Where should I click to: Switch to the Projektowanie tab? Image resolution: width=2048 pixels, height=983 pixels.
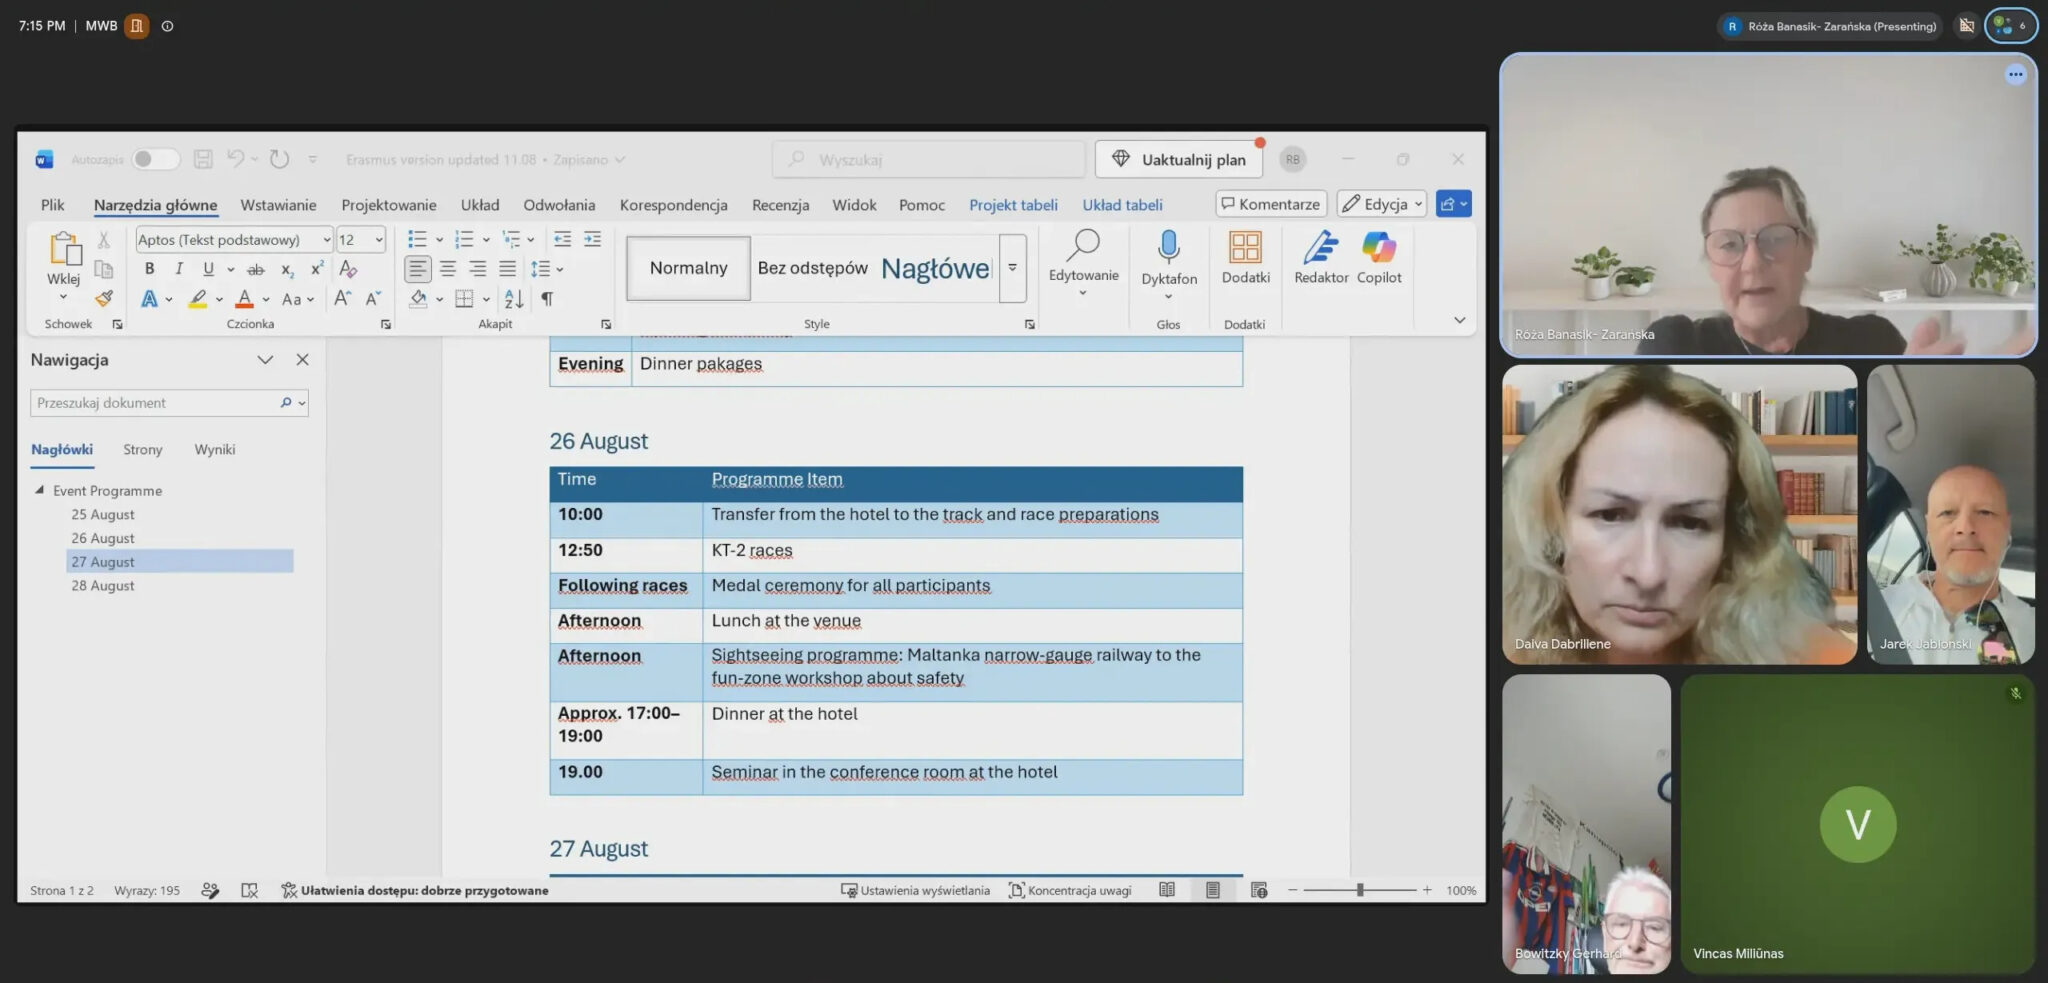click(x=389, y=205)
